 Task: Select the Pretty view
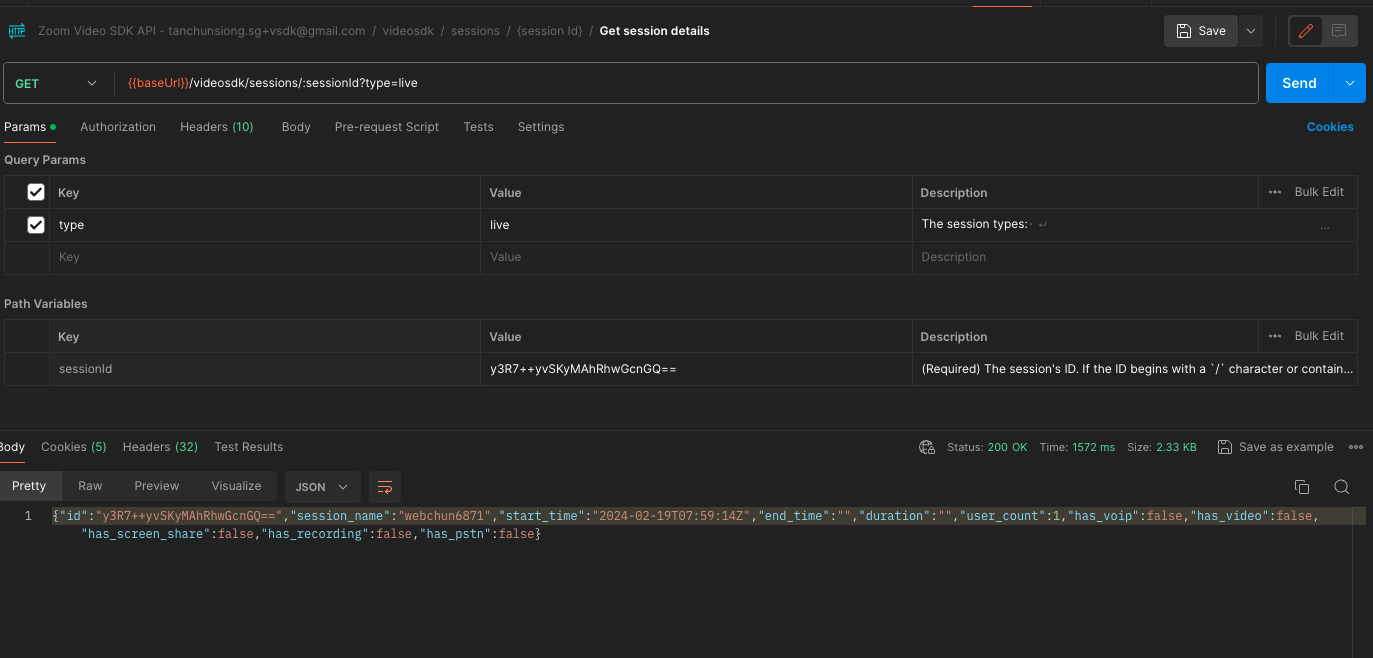coord(29,486)
